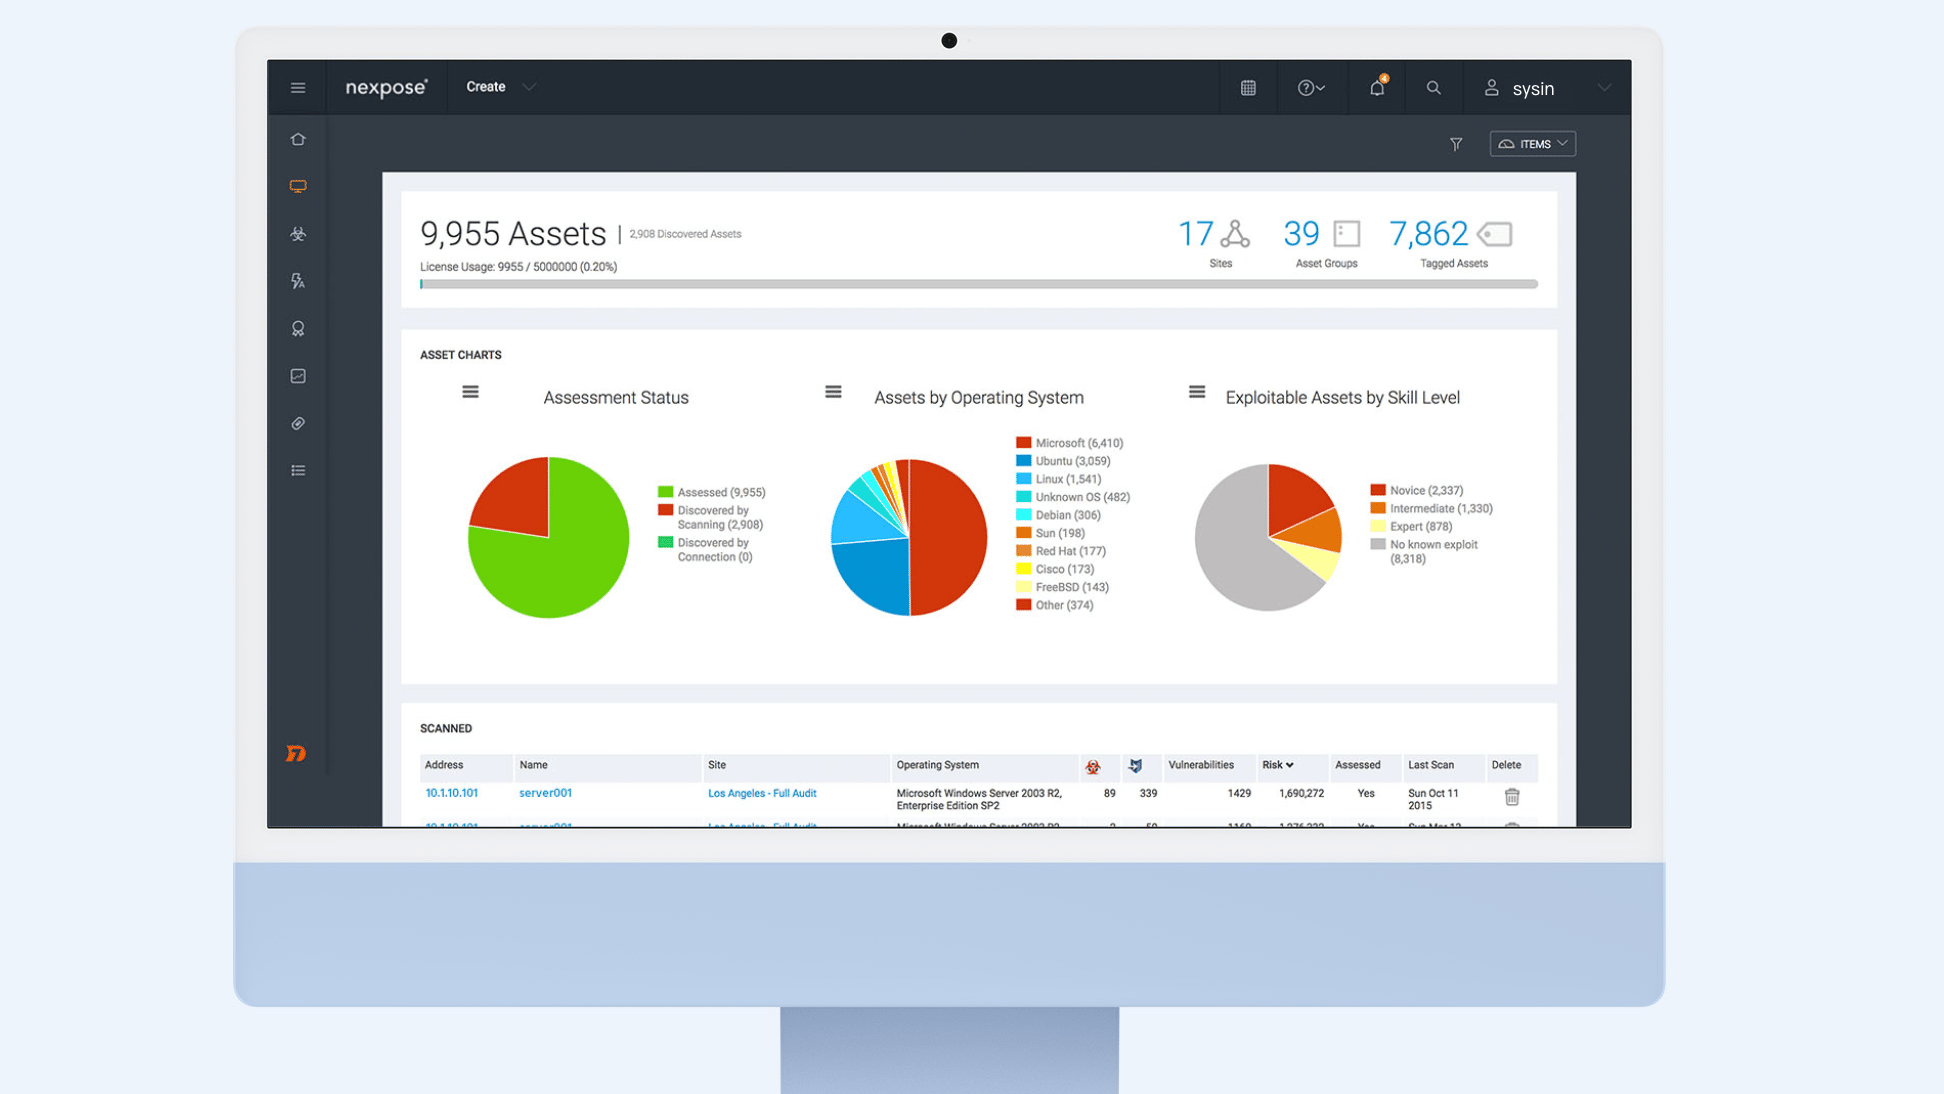Open notifications bell

pos(1377,87)
